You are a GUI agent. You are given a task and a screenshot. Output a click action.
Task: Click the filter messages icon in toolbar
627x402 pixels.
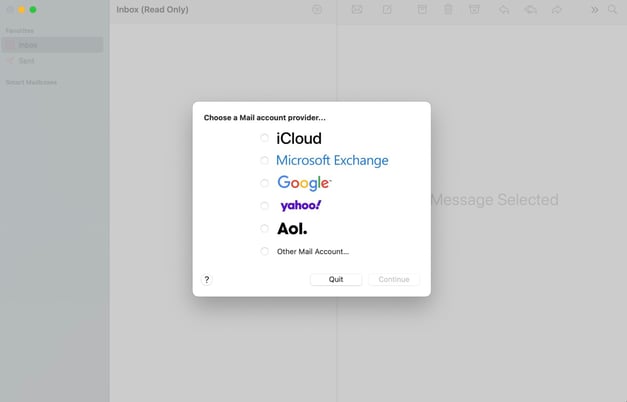tap(317, 9)
